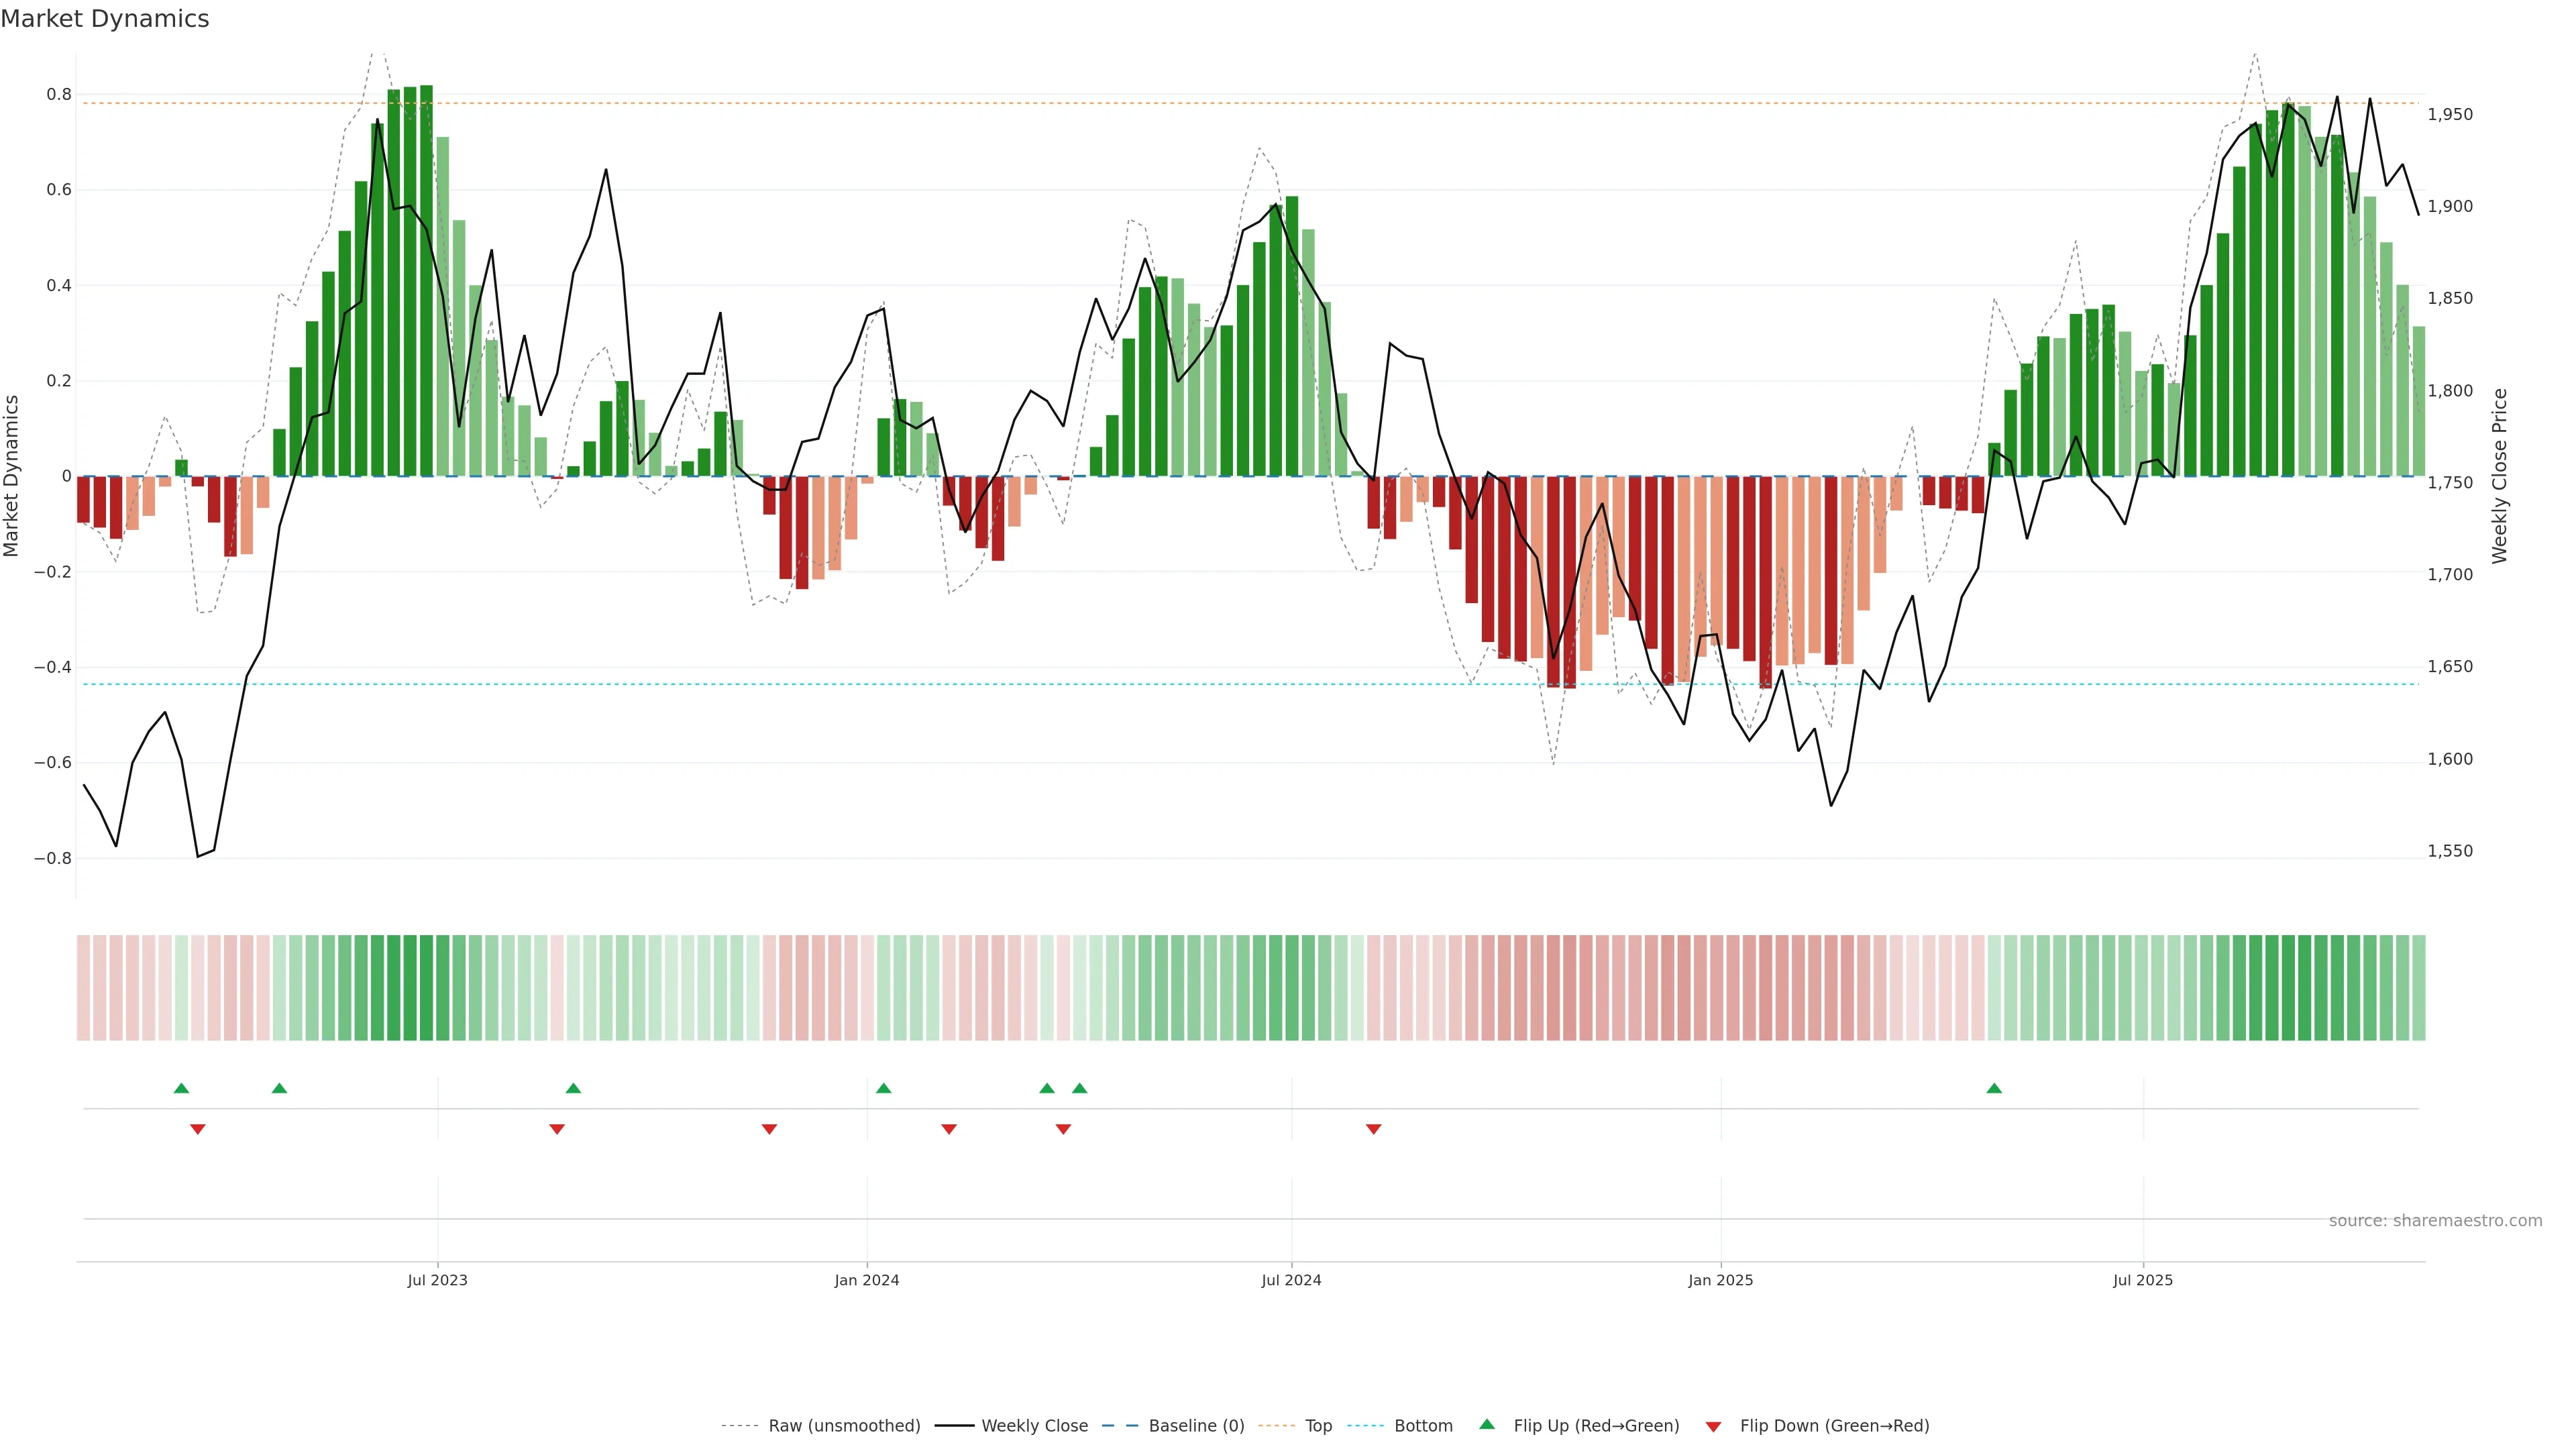Click the Jul 2023 x-axis label
The image size is (2576, 1449).
(437, 1280)
